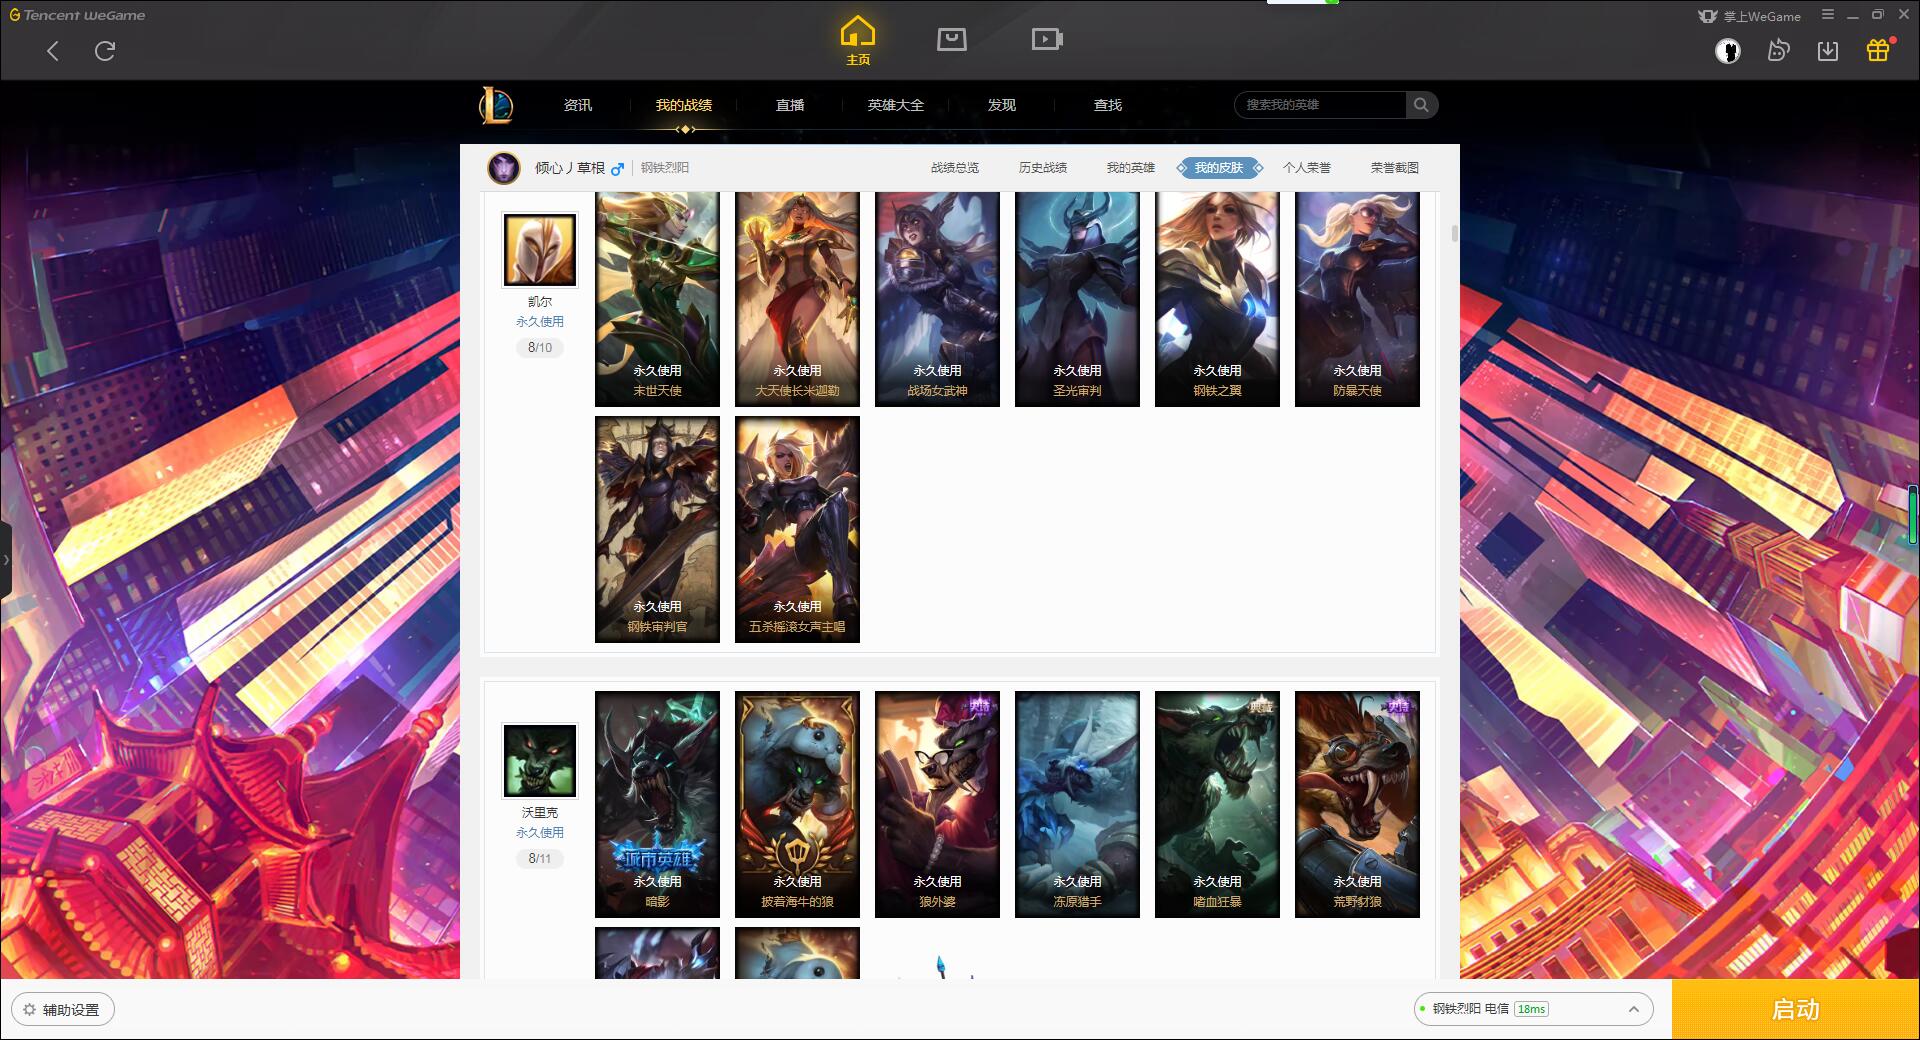The width and height of the screenshot is (1920, 1040).
Task: Expand the server selector 钢铁烈阳 电信
Action: (1532, 1009)
